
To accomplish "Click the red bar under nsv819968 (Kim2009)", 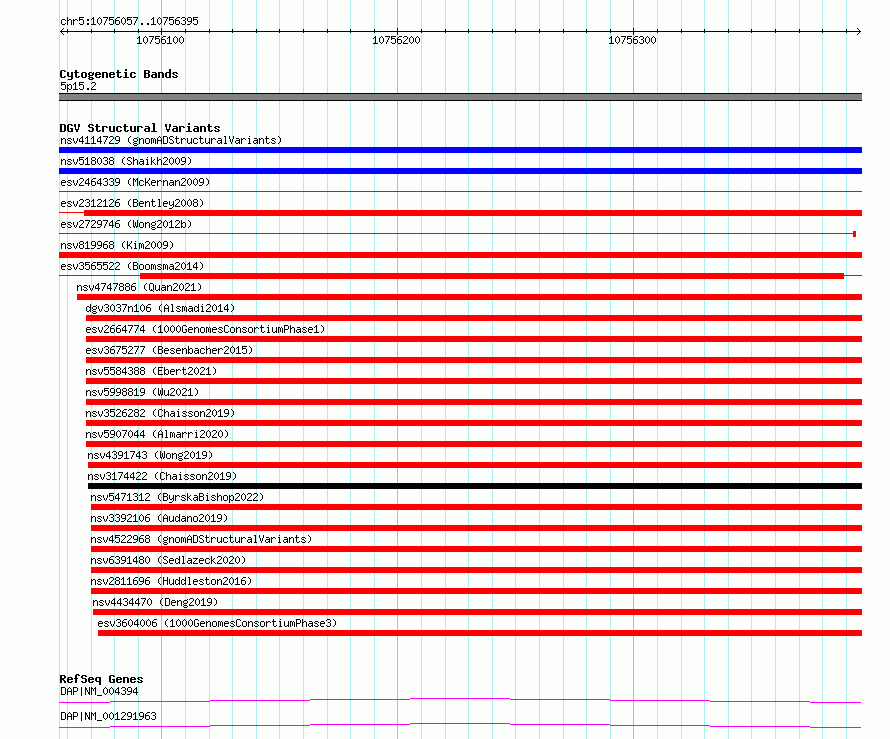I will (460, 255).
